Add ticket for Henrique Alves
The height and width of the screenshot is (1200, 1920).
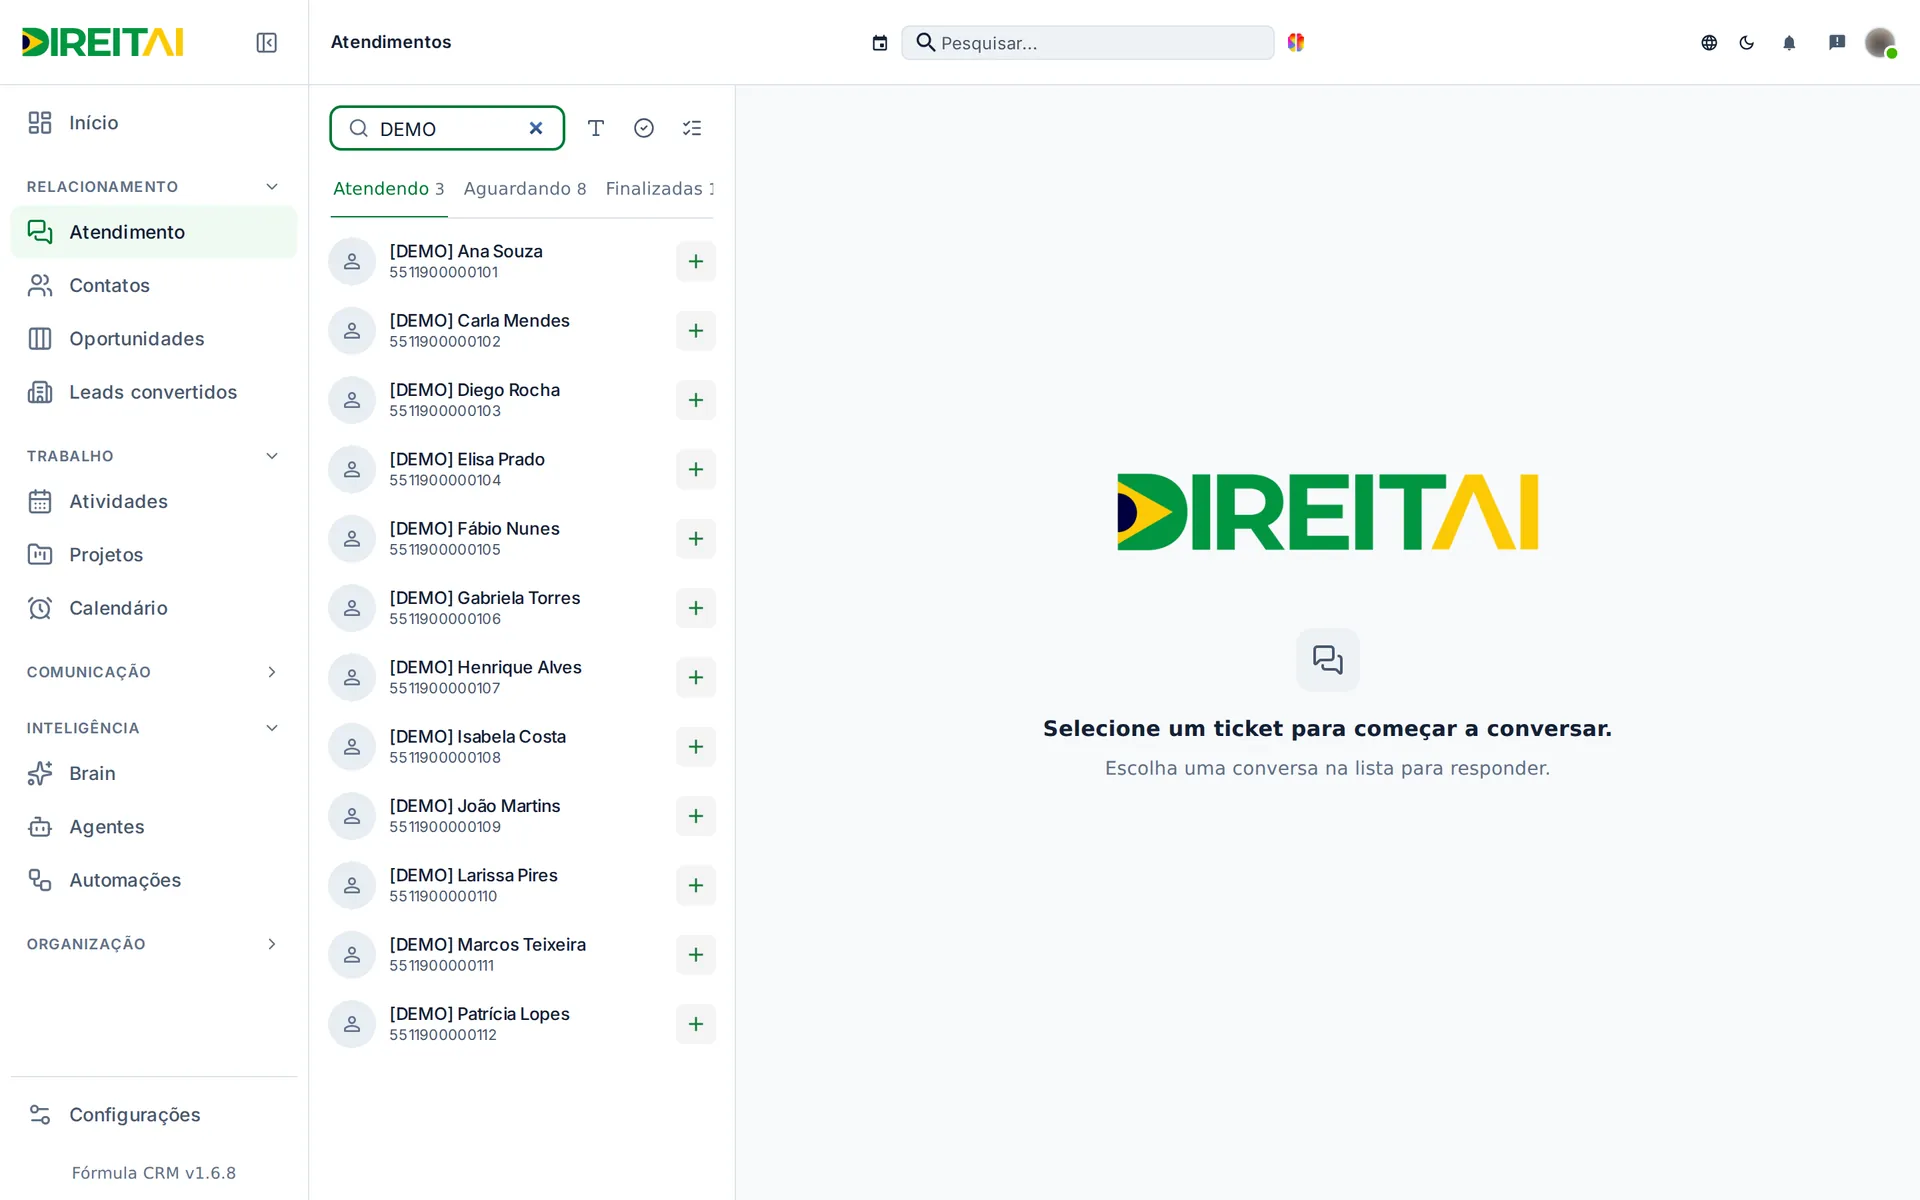696,678
